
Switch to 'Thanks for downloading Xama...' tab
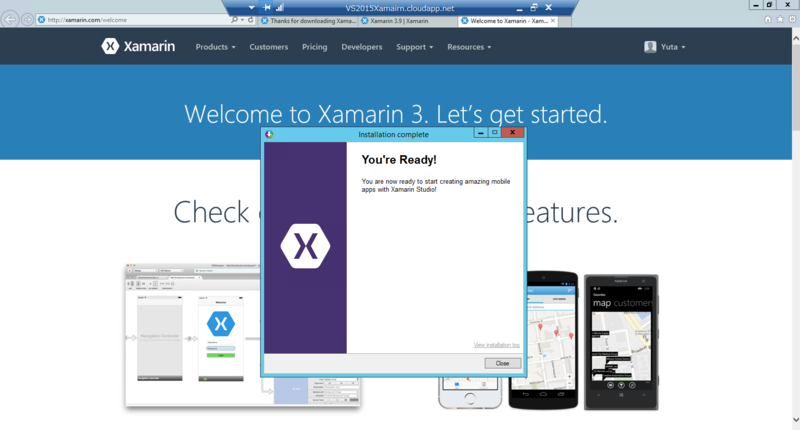click(x=308, y=21)
